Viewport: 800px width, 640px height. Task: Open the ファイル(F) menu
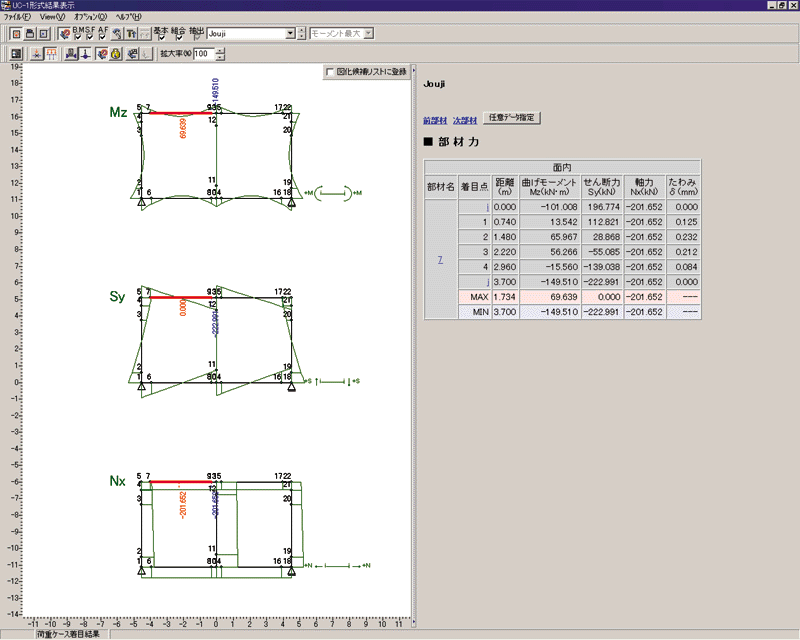[17, 18]
